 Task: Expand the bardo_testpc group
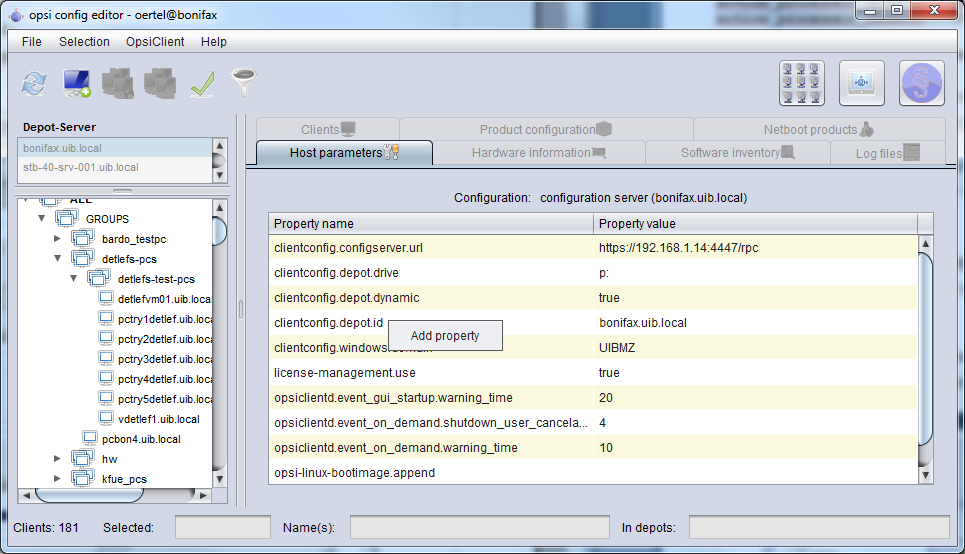coord(57,238)
